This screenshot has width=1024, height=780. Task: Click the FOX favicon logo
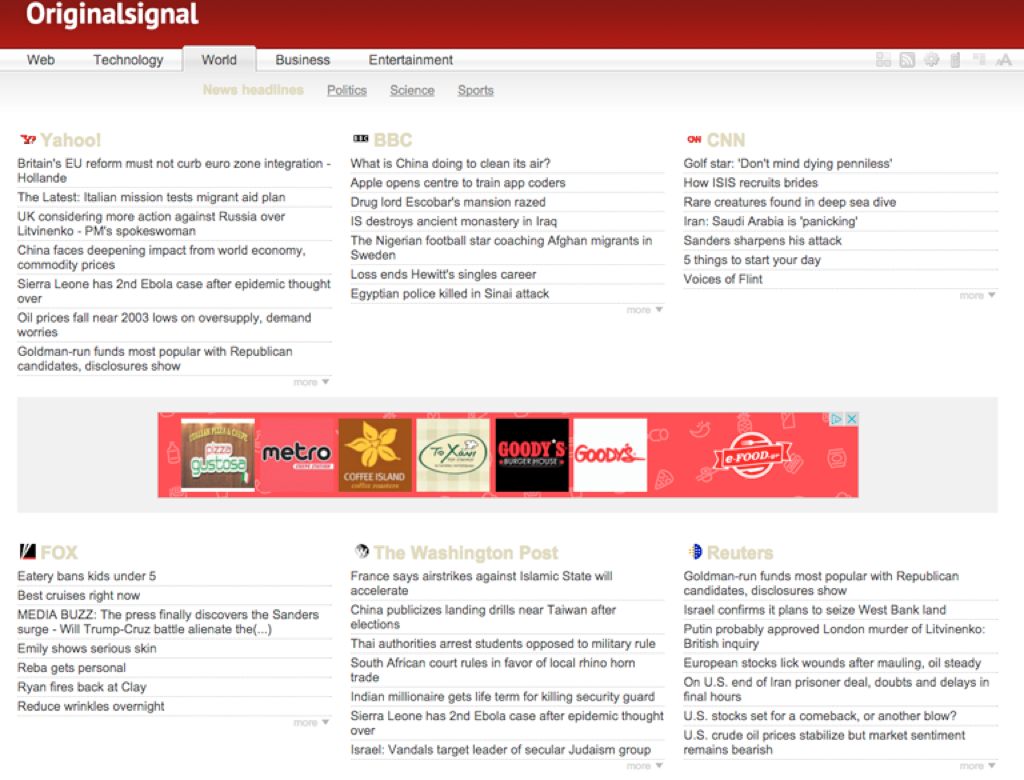[27, 551]
